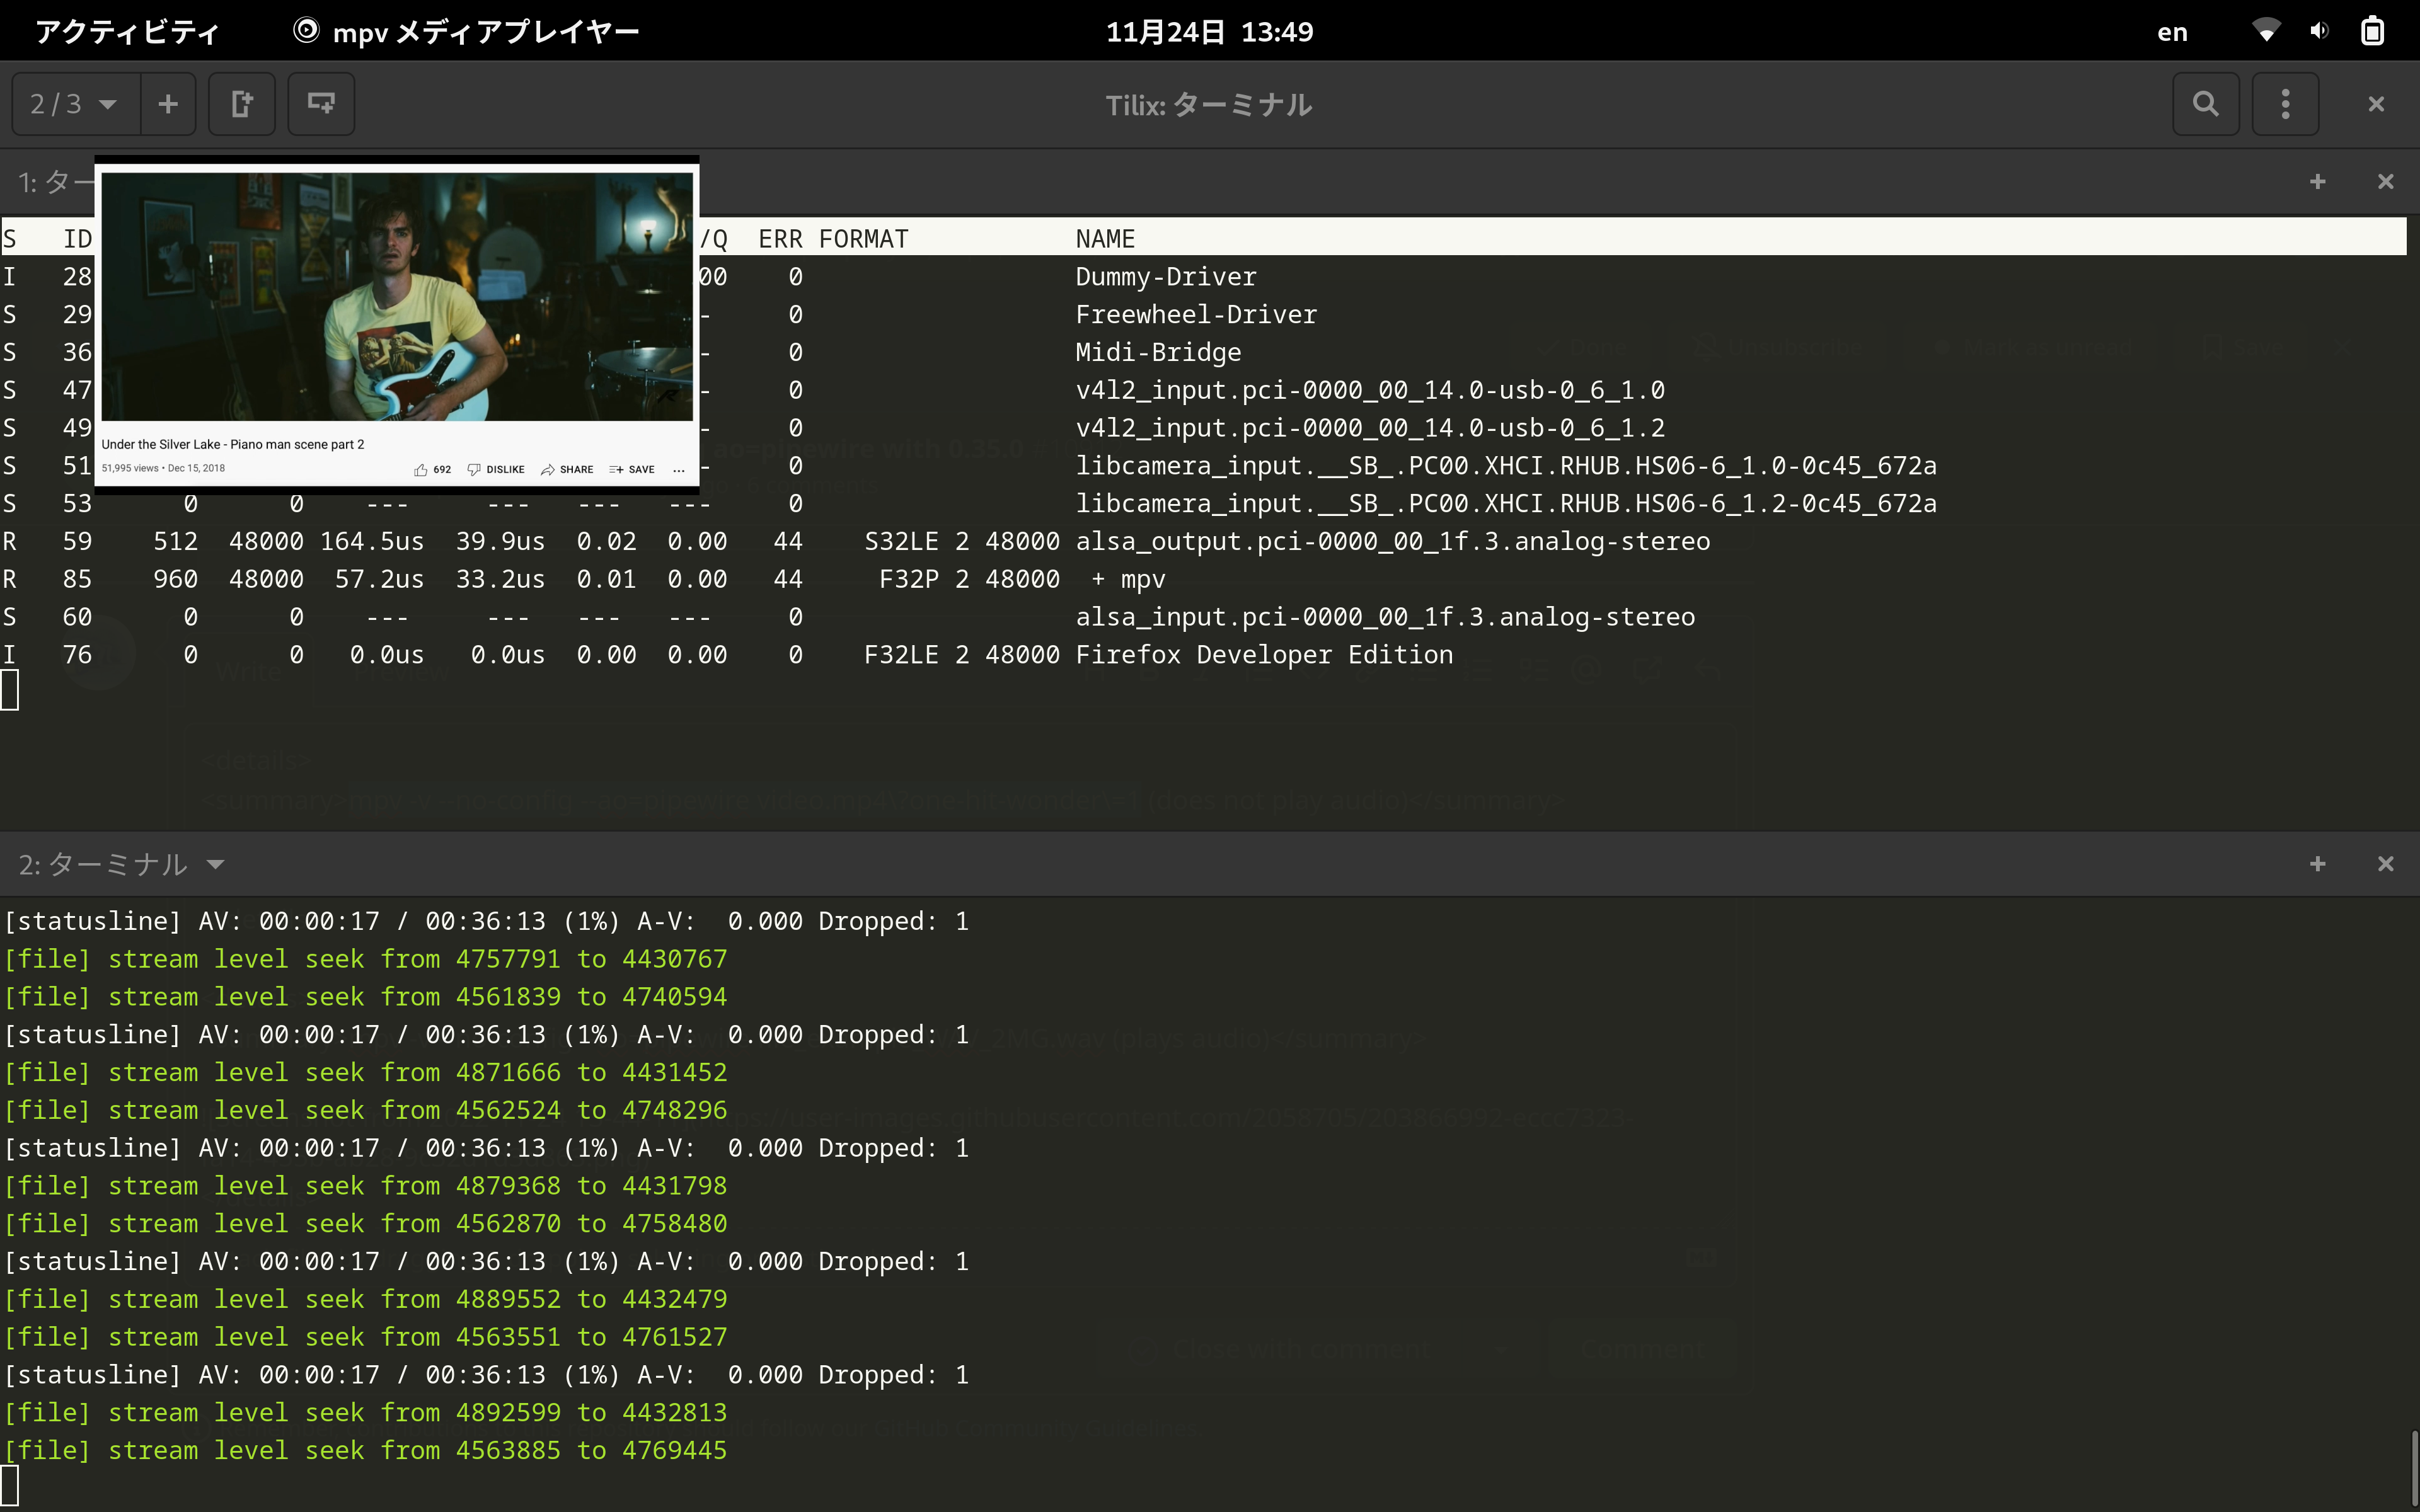
Task: Create a new session with the + button
Action: pos(168,103)
